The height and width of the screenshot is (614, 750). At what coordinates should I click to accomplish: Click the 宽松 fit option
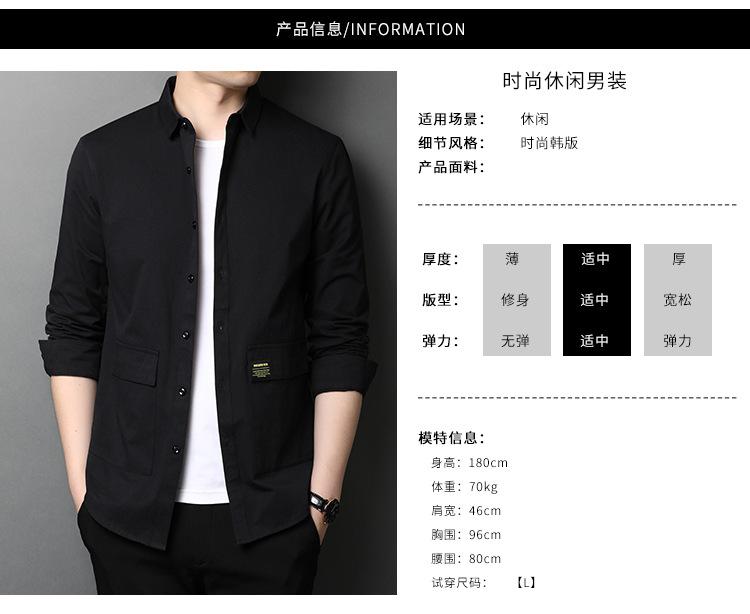678,300
